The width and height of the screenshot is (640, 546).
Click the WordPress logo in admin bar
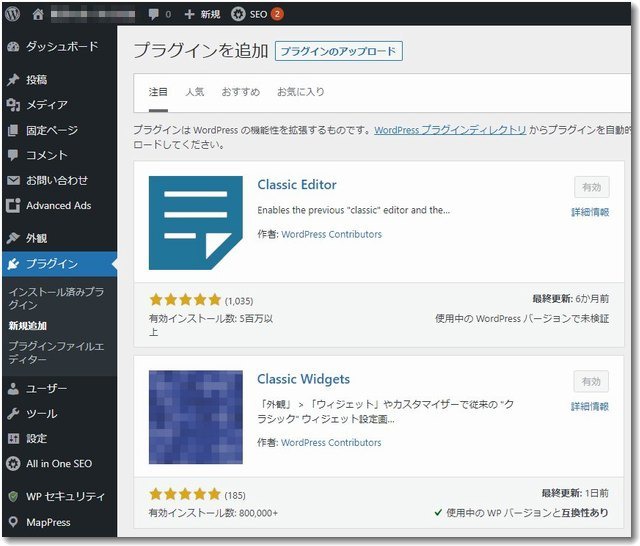pos(12,14)
